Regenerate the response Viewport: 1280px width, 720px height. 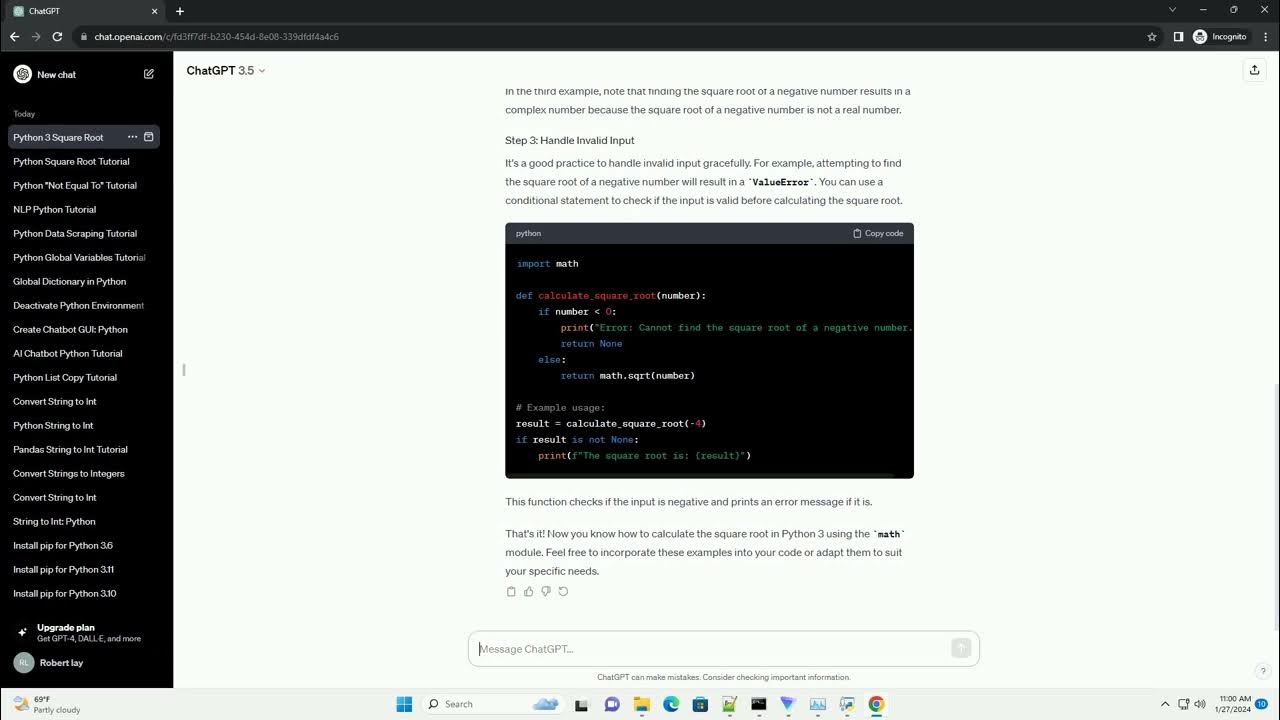click(563, 591)
